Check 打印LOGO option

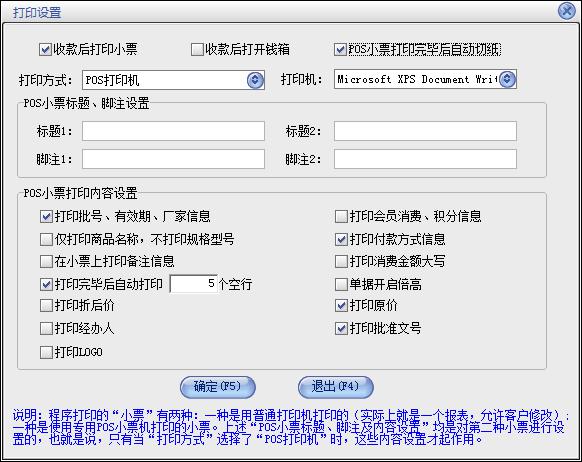click(x=46, y=352)
